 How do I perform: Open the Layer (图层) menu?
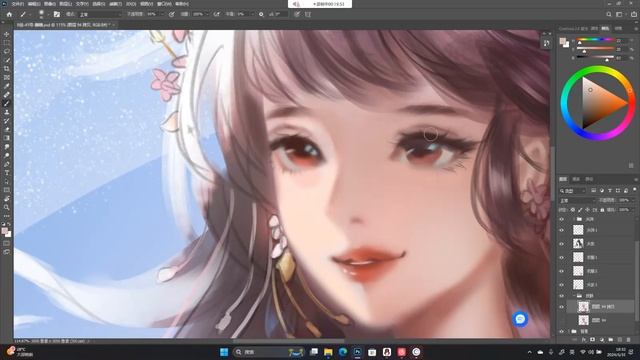pos(66,4)
